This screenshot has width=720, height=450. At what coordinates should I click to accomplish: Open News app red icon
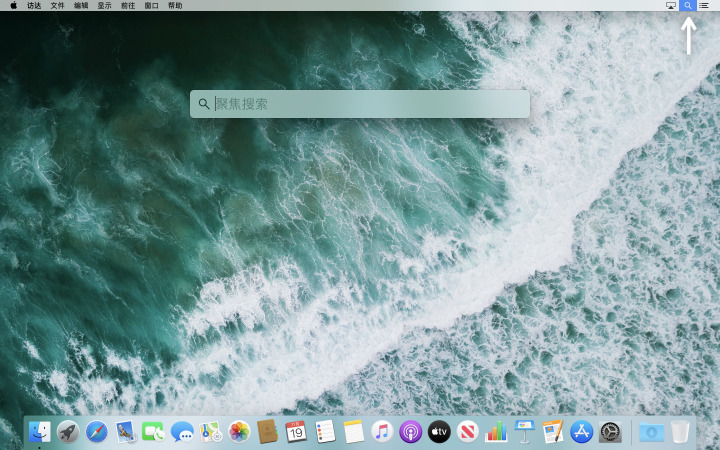(x=467, y=432)
